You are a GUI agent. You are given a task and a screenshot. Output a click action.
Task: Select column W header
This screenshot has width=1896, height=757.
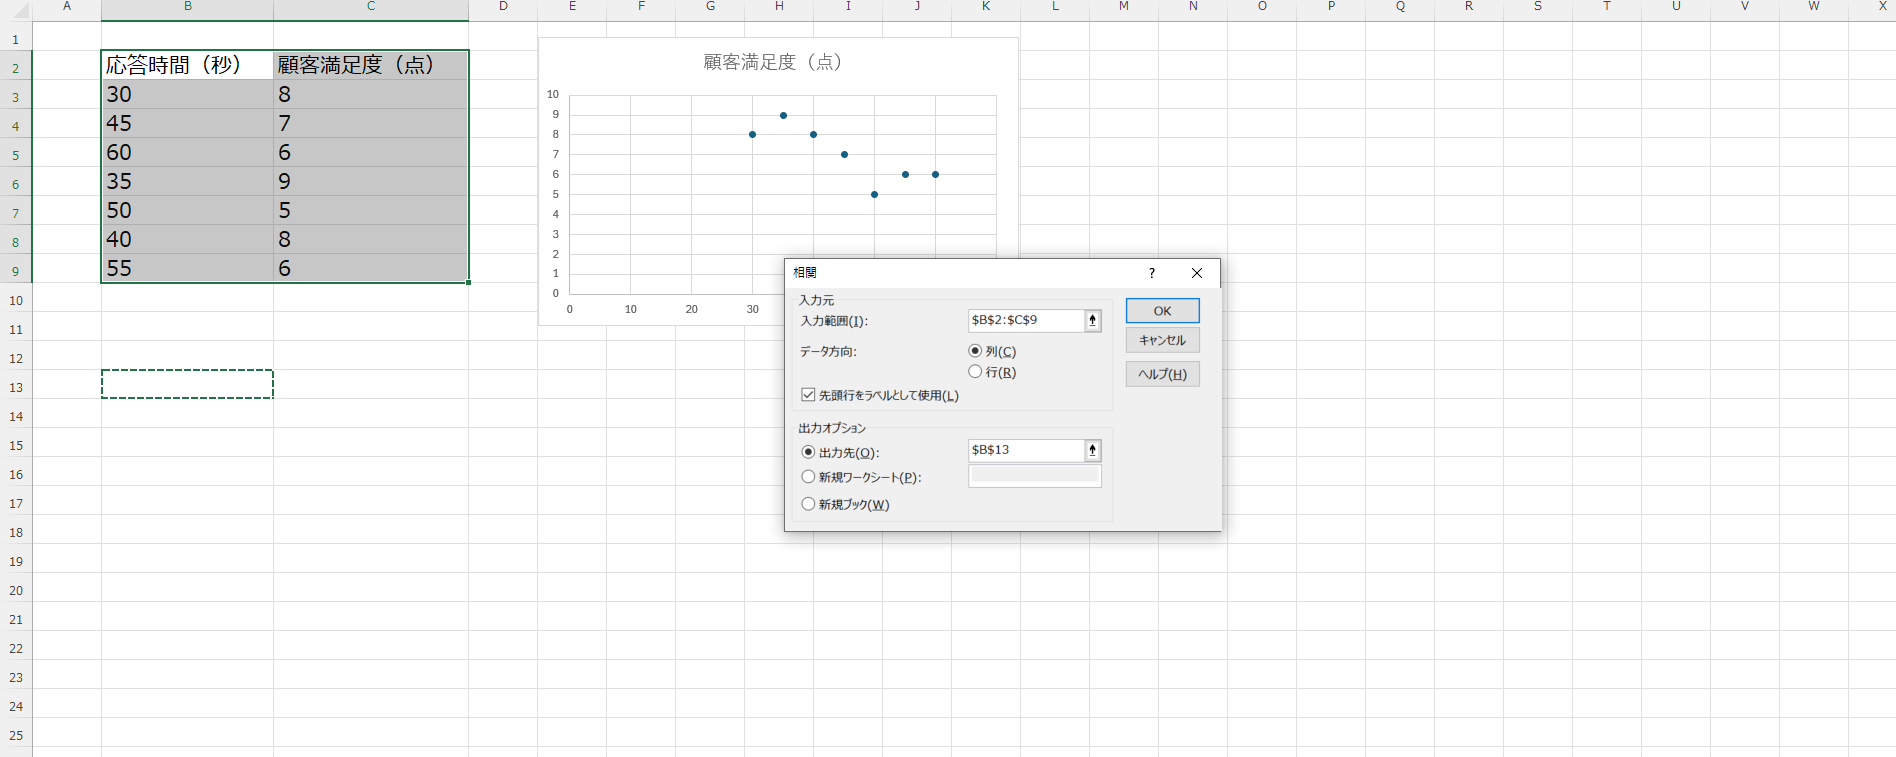[1813, 7]
